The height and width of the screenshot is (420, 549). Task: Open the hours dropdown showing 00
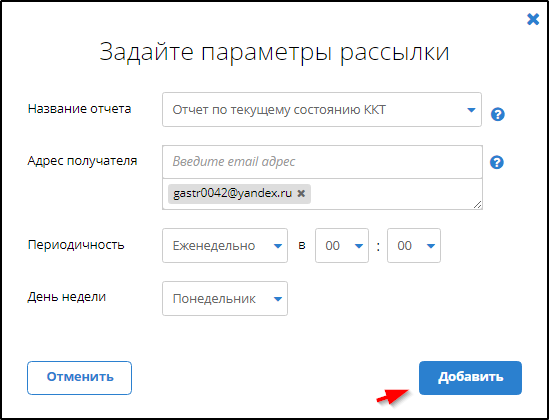click(342, 246)
